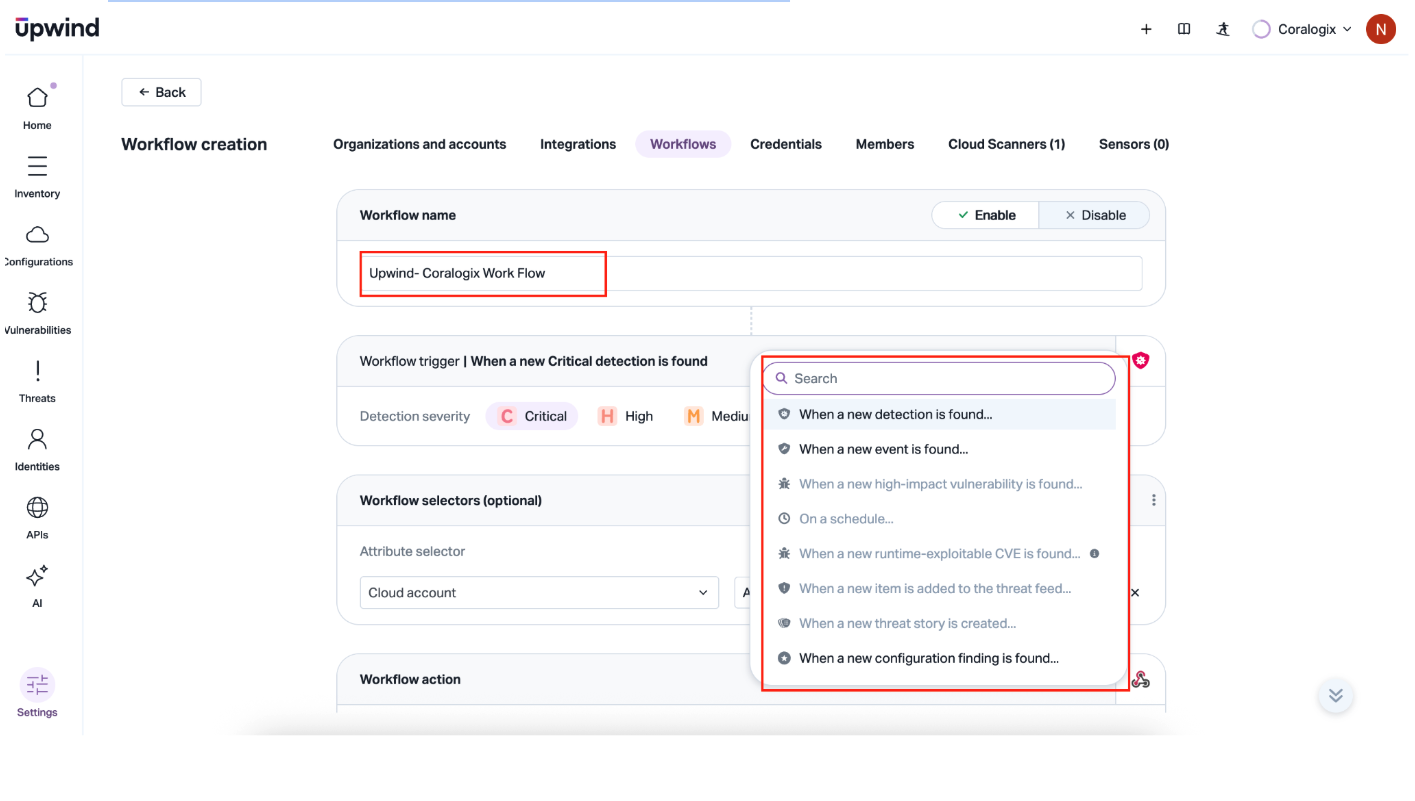Open the Credentials tab

pyautogui.click(x=786, y=144)
